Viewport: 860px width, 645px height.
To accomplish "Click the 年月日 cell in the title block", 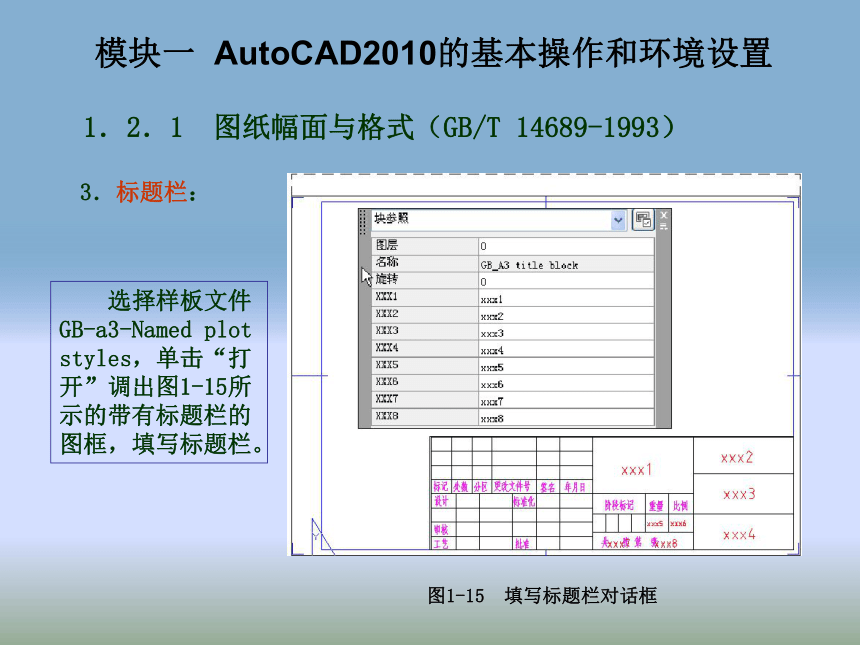I will click(575, 487).
